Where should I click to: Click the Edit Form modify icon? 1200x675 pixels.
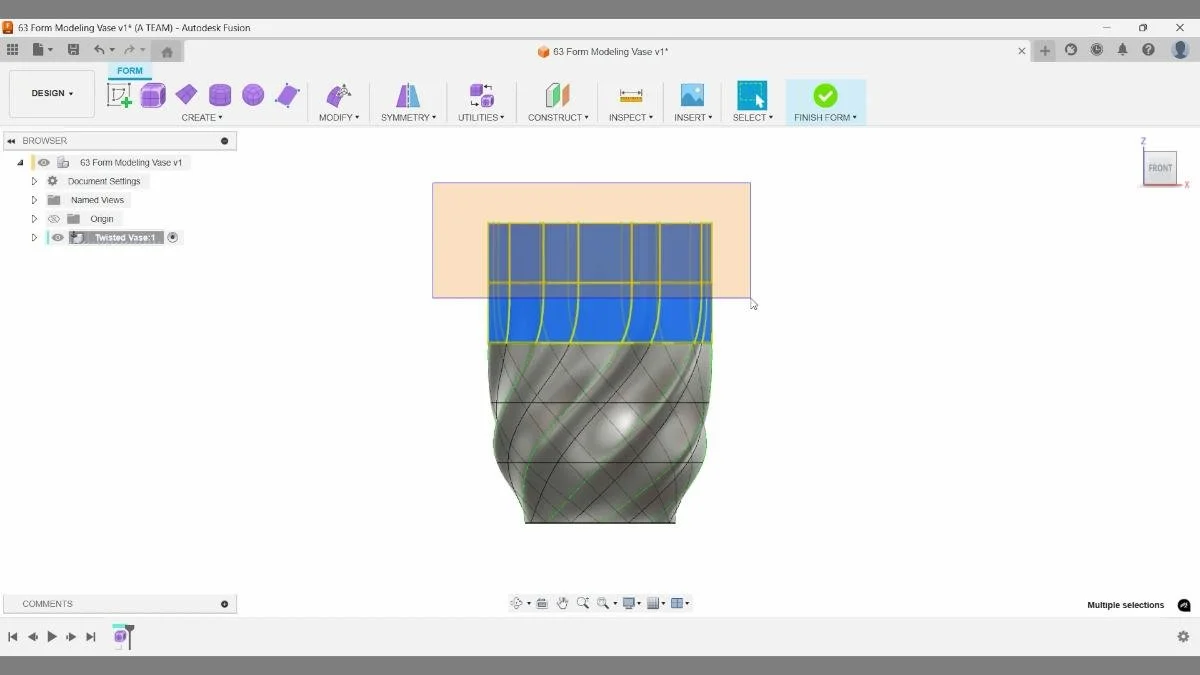point(339,95)
